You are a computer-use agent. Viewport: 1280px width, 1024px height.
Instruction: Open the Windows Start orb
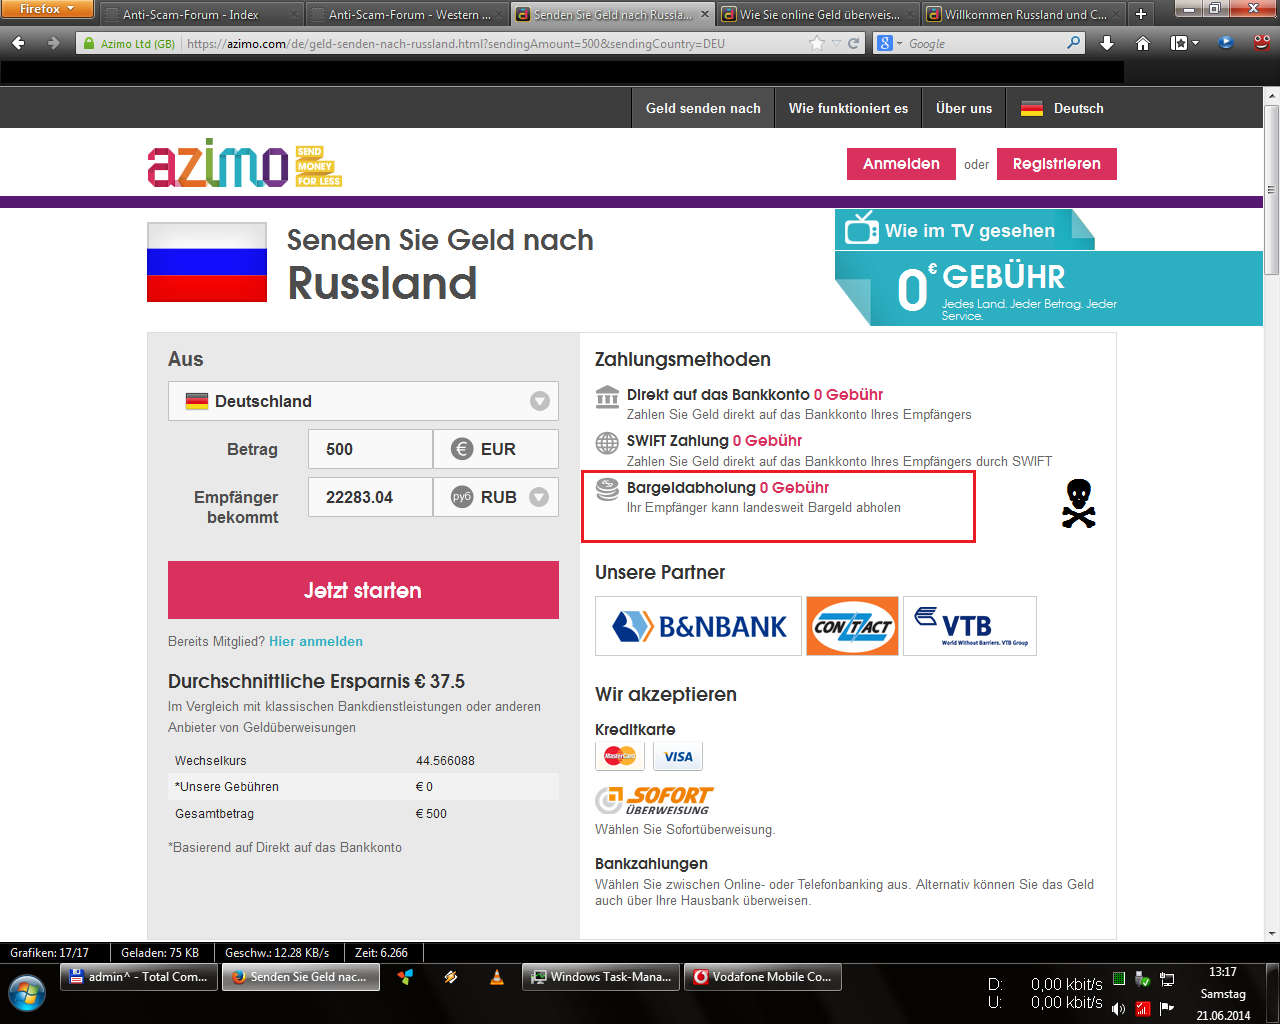[x=26, y=995]
